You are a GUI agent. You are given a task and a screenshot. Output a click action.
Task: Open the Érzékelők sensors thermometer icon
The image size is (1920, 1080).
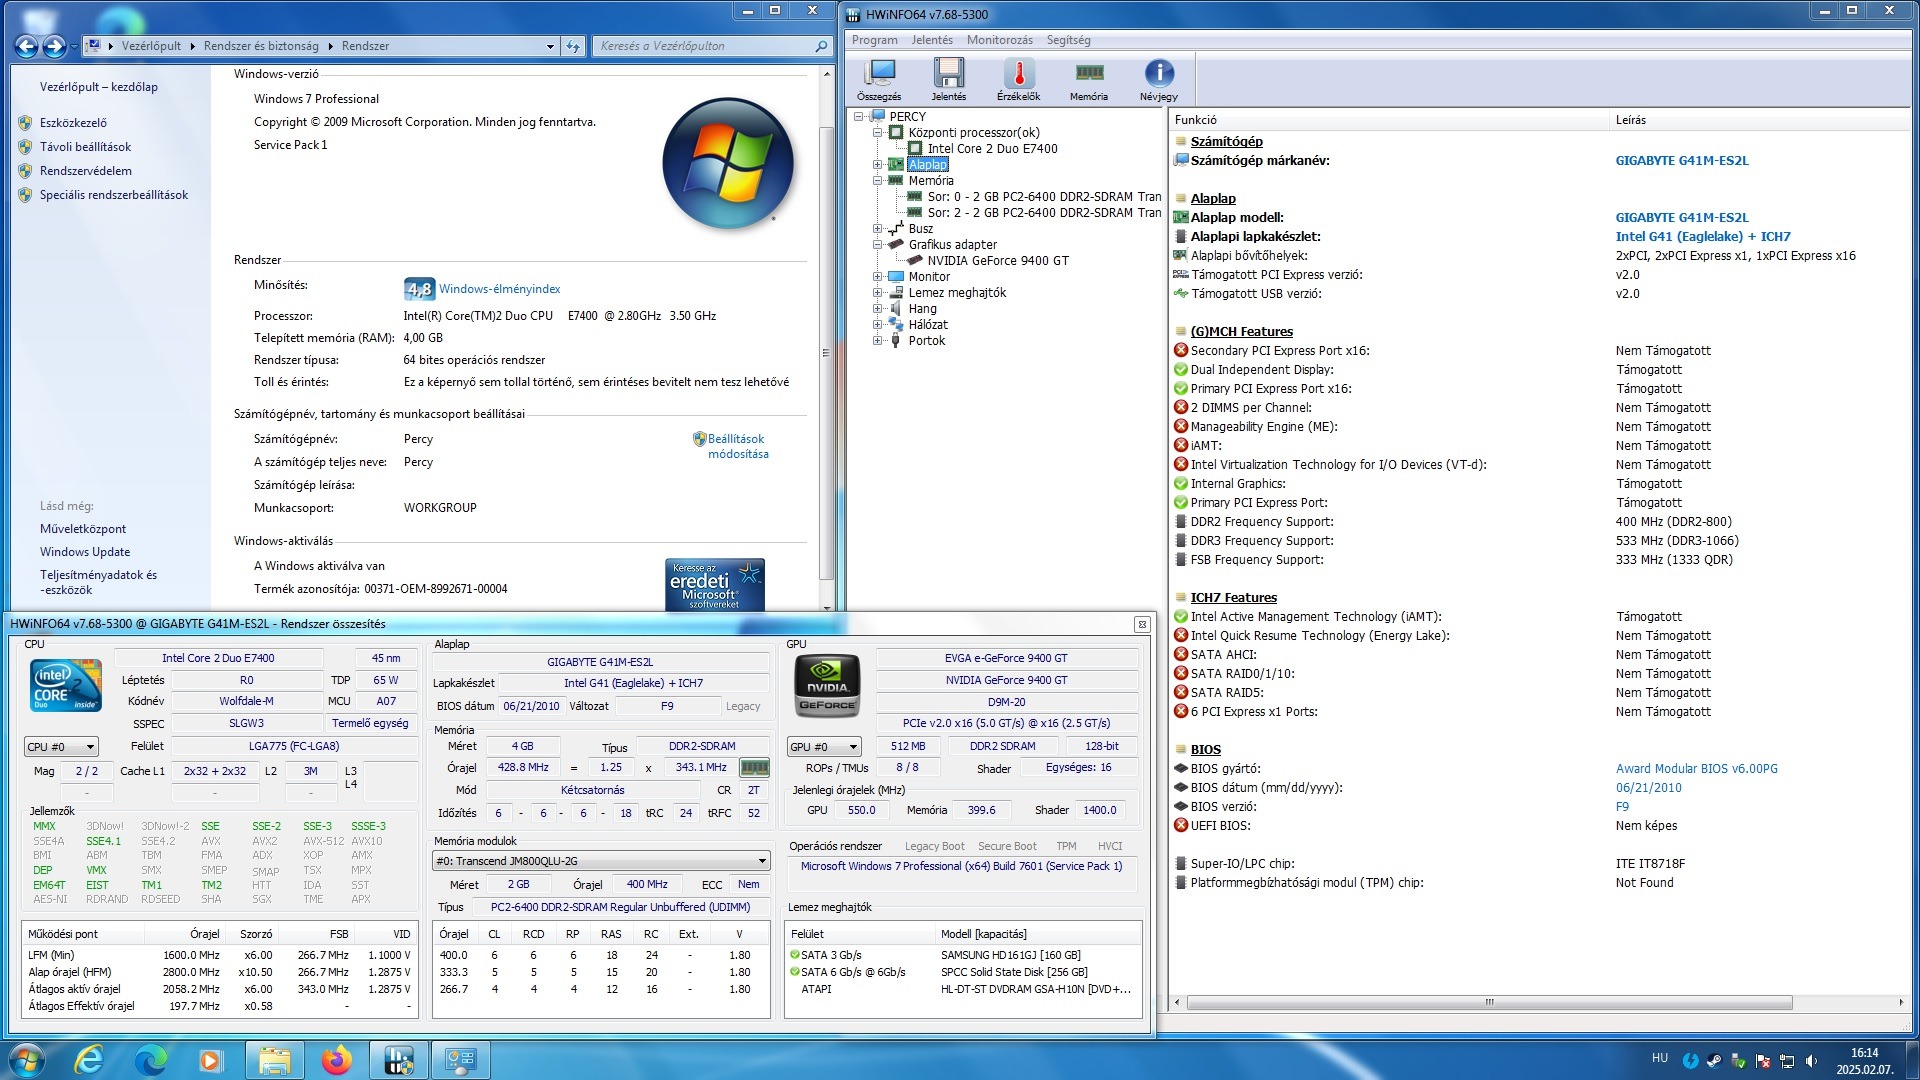click(x=1018, y=79)
